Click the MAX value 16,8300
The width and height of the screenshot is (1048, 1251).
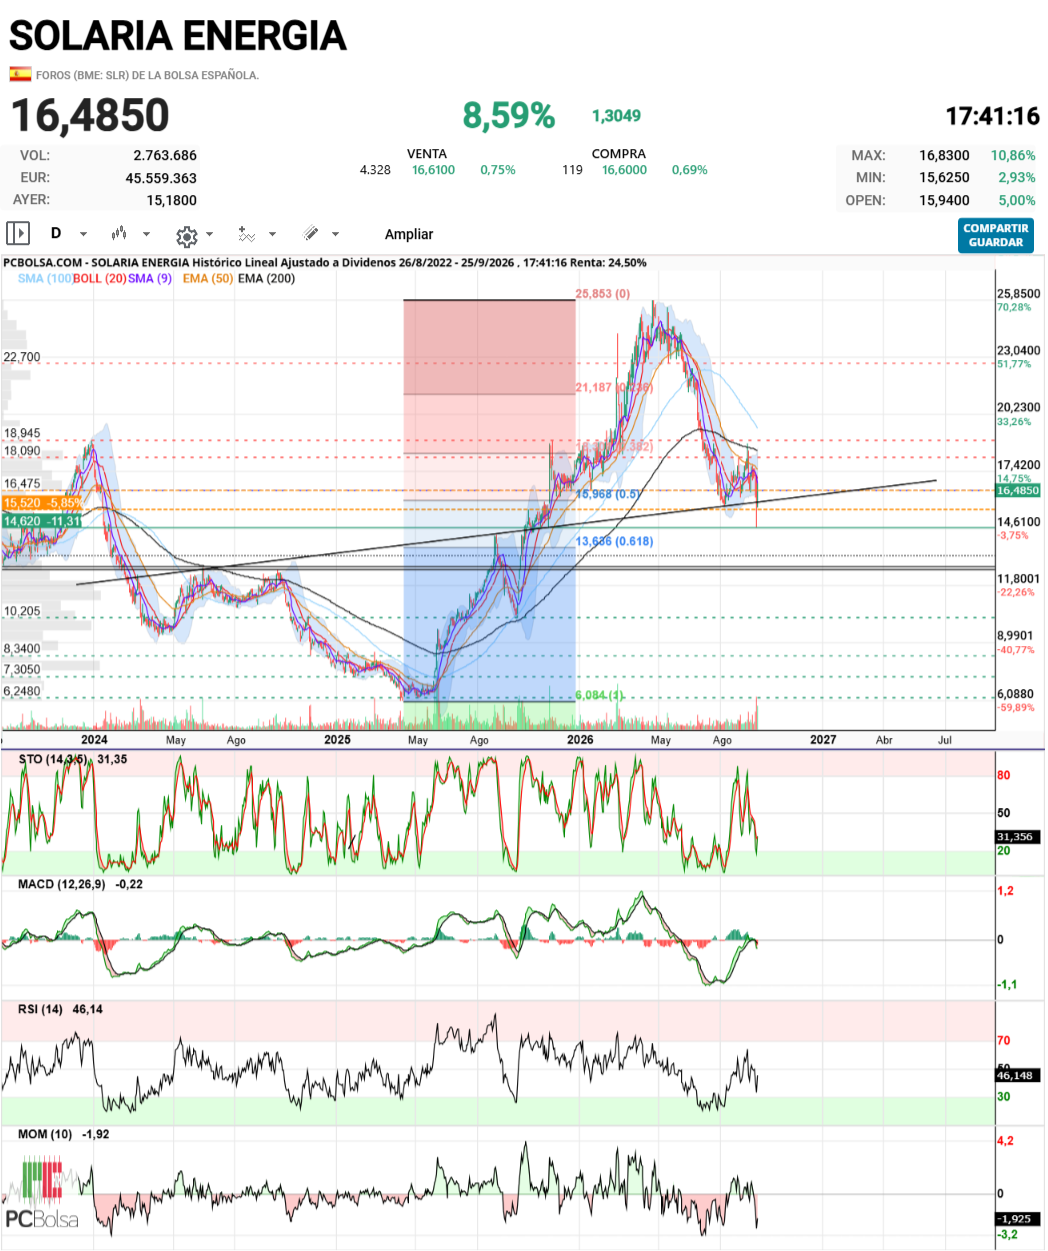[945, 155]
